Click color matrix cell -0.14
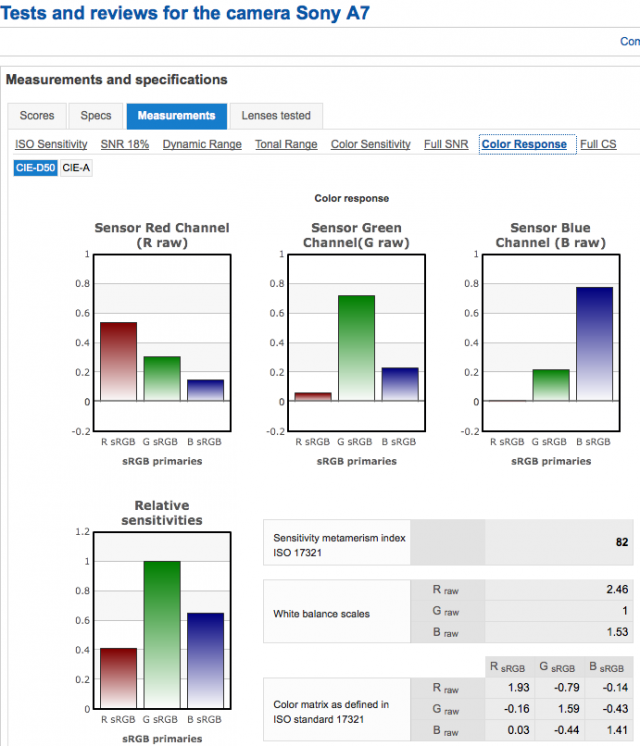This screenshot has height=747, width=640. [x=615, y=688]
